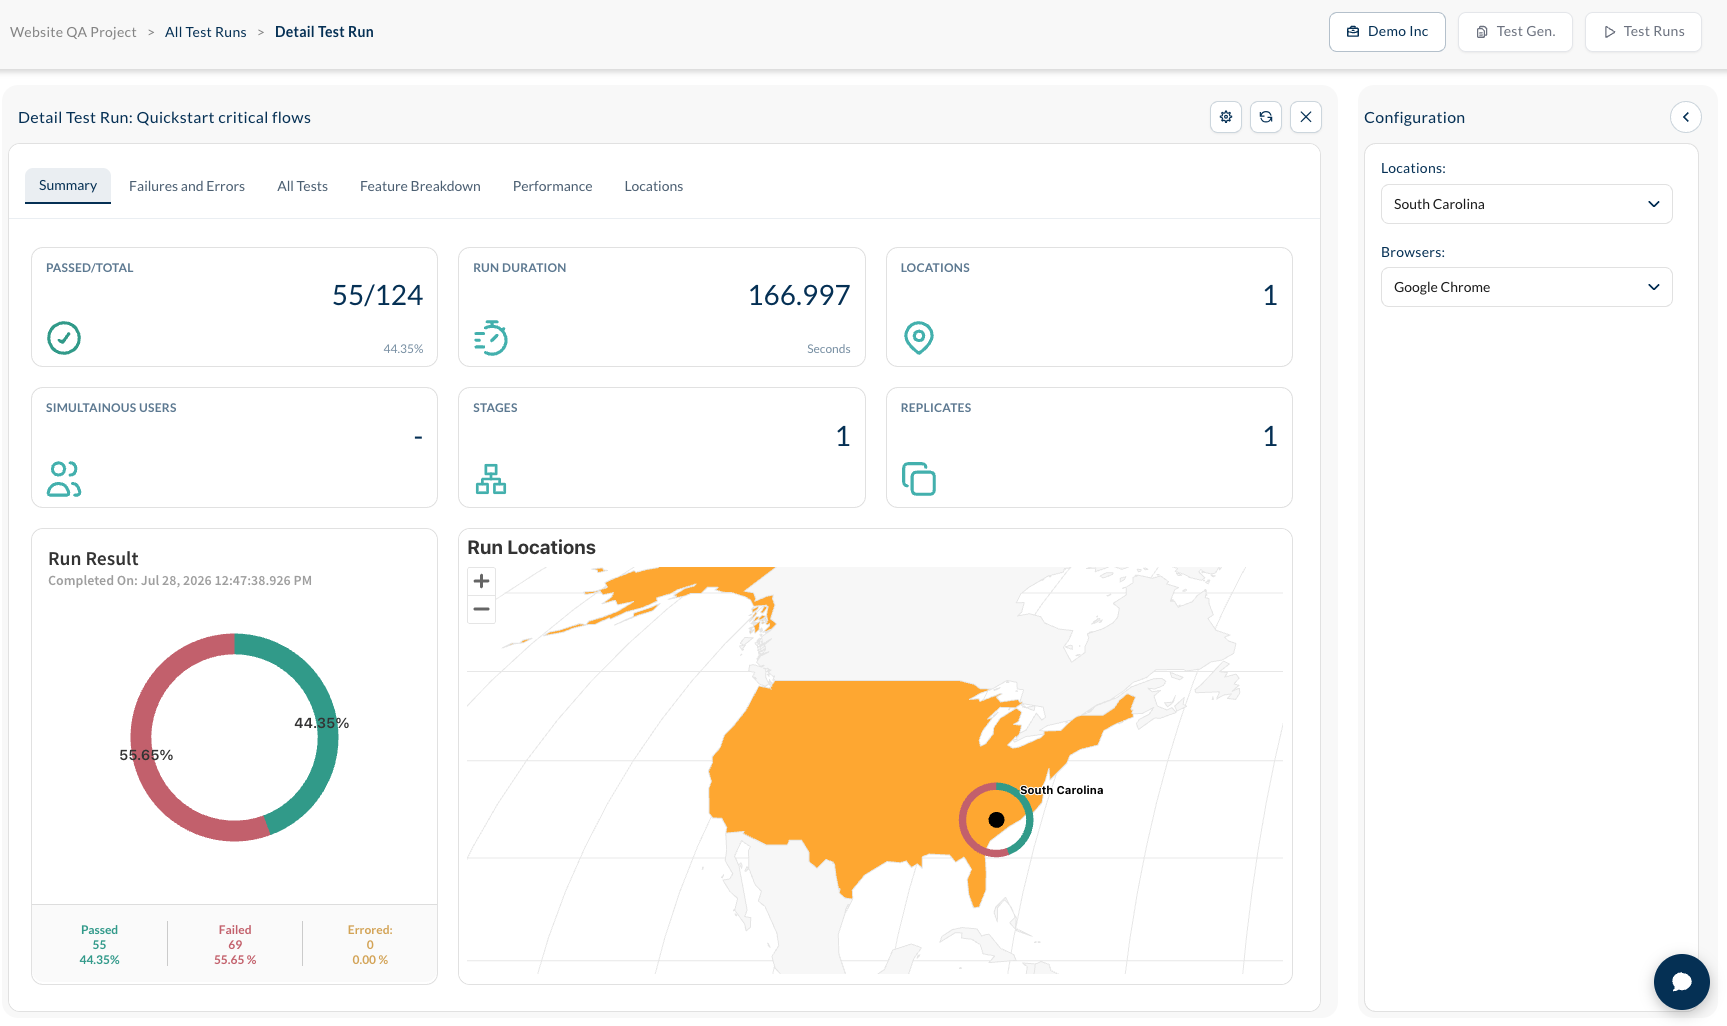The image size is (1727, 1026).
Task: Click the South Carolina marker on map
Action: click(996, 820)
